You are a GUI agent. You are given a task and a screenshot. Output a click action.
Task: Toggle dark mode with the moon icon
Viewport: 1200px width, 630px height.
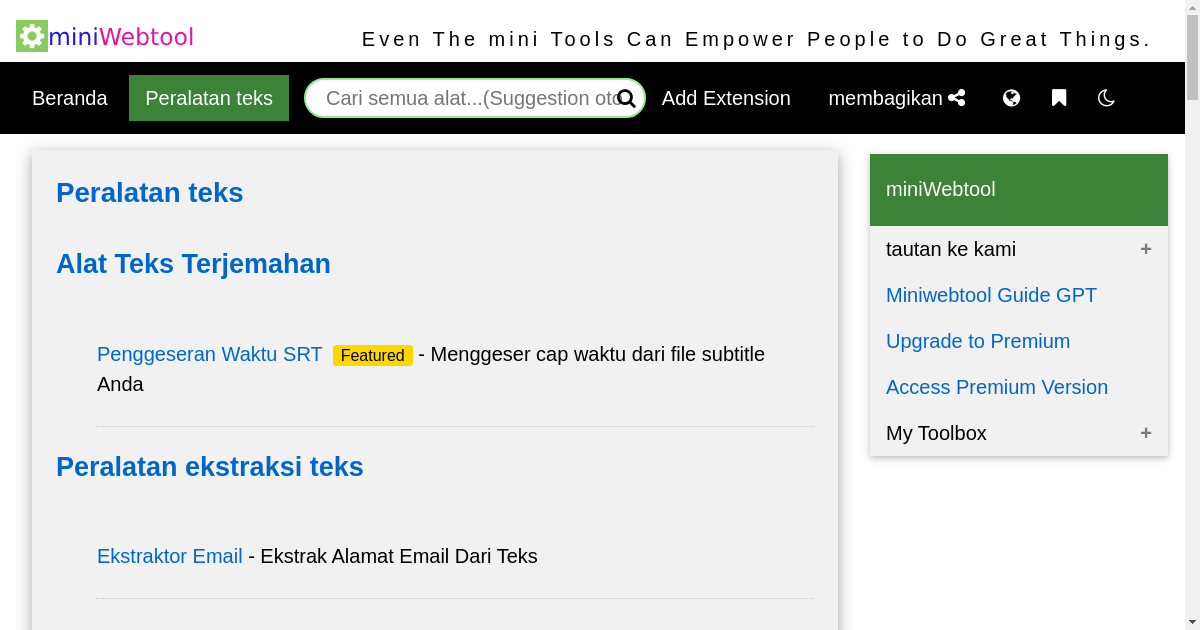click(x=1106, y=98)
